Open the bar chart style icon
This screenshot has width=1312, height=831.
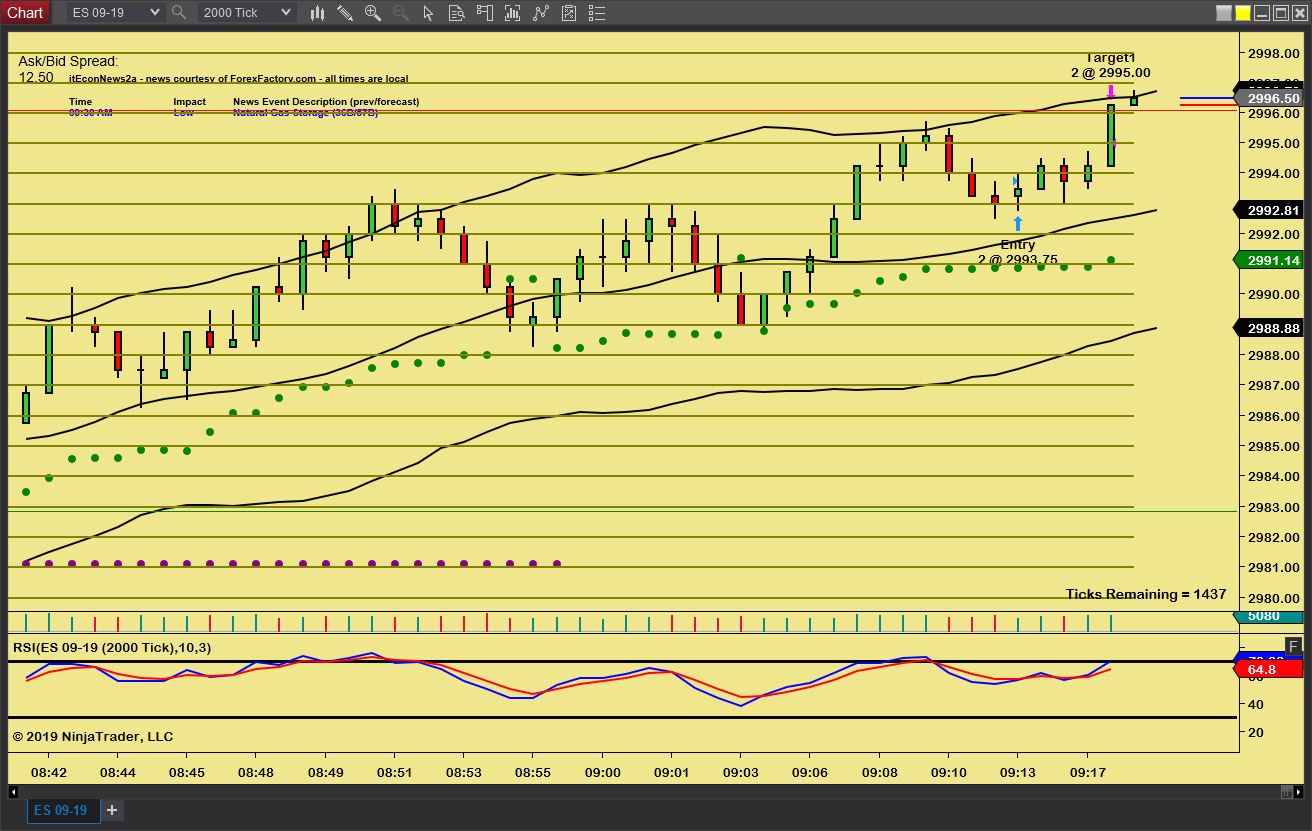(318, 13)
